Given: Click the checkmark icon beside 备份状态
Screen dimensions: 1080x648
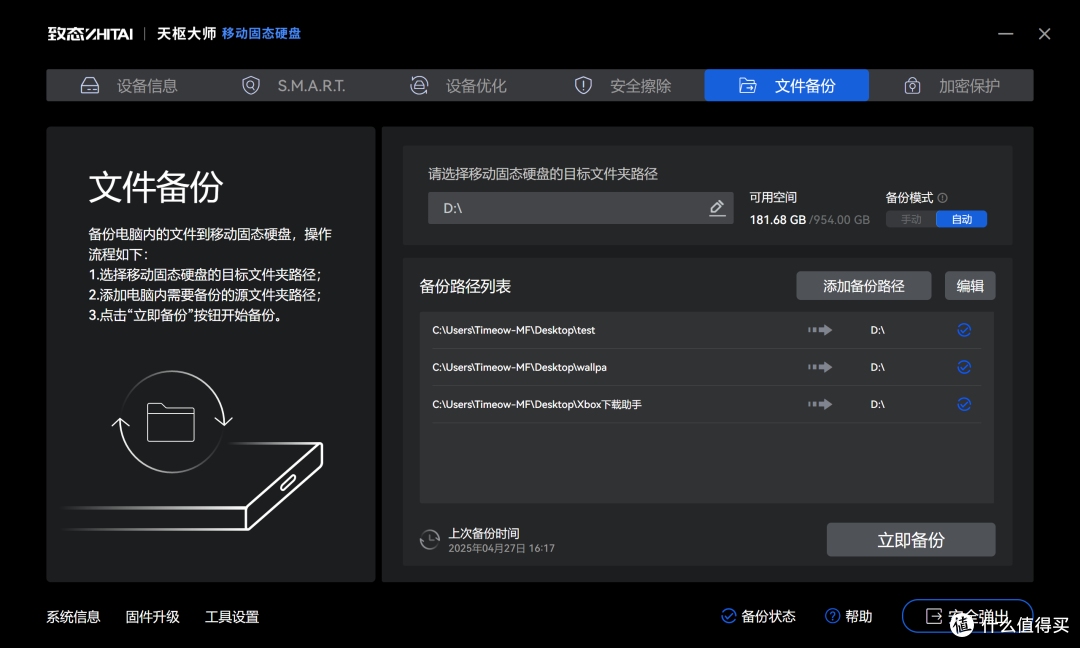Looking at the screenshot, I should 728,616.
